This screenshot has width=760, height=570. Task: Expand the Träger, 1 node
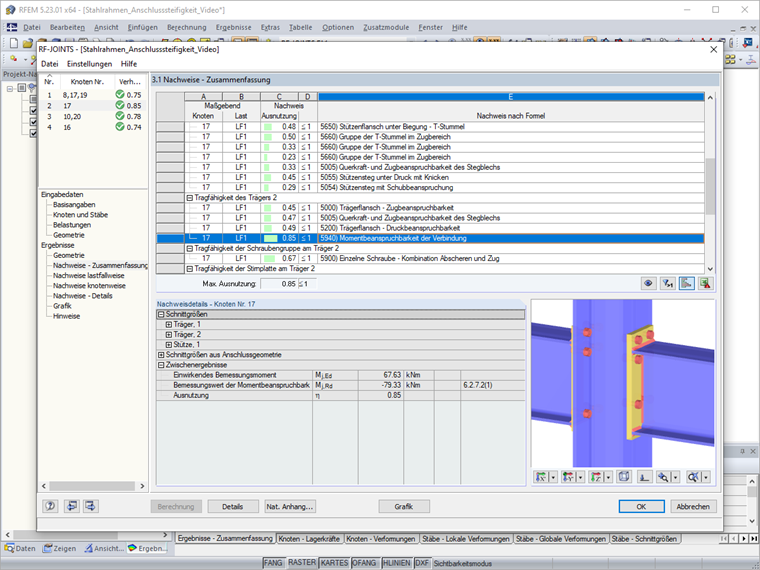[169, 324]
